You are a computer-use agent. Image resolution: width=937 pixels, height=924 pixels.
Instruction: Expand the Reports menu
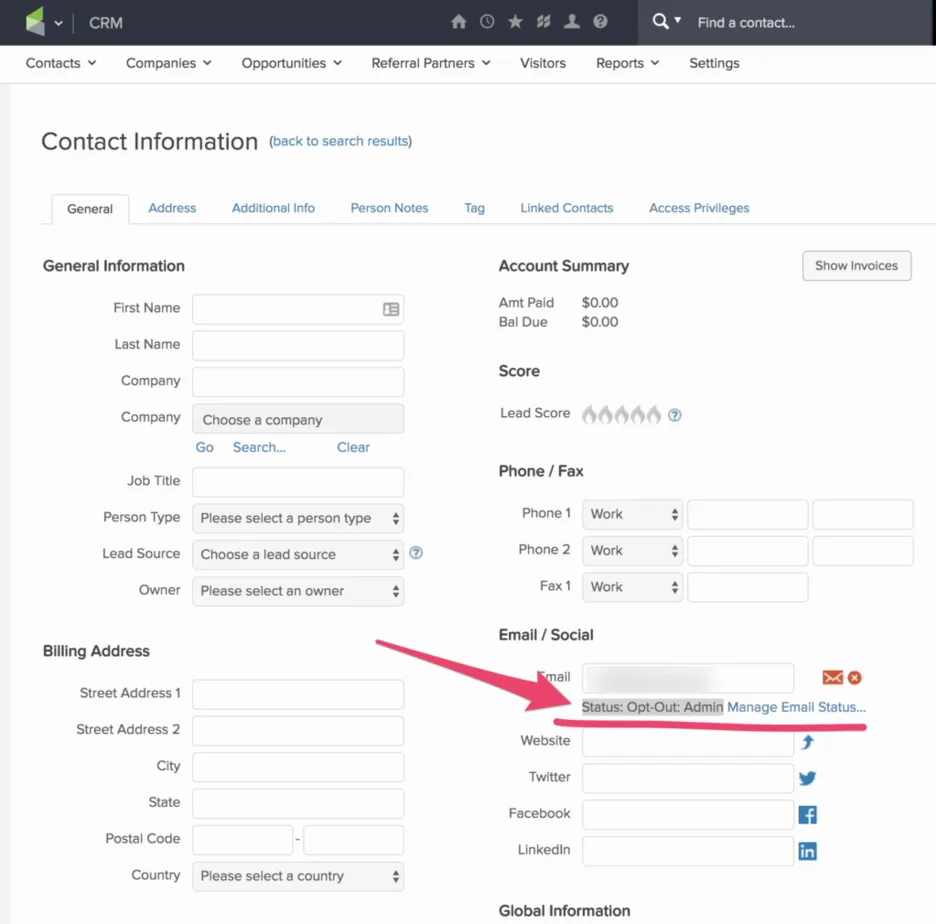point(627,63)
